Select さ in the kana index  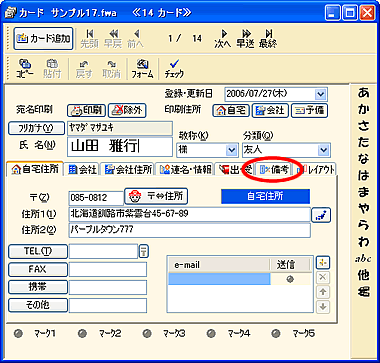click(364, 126)
